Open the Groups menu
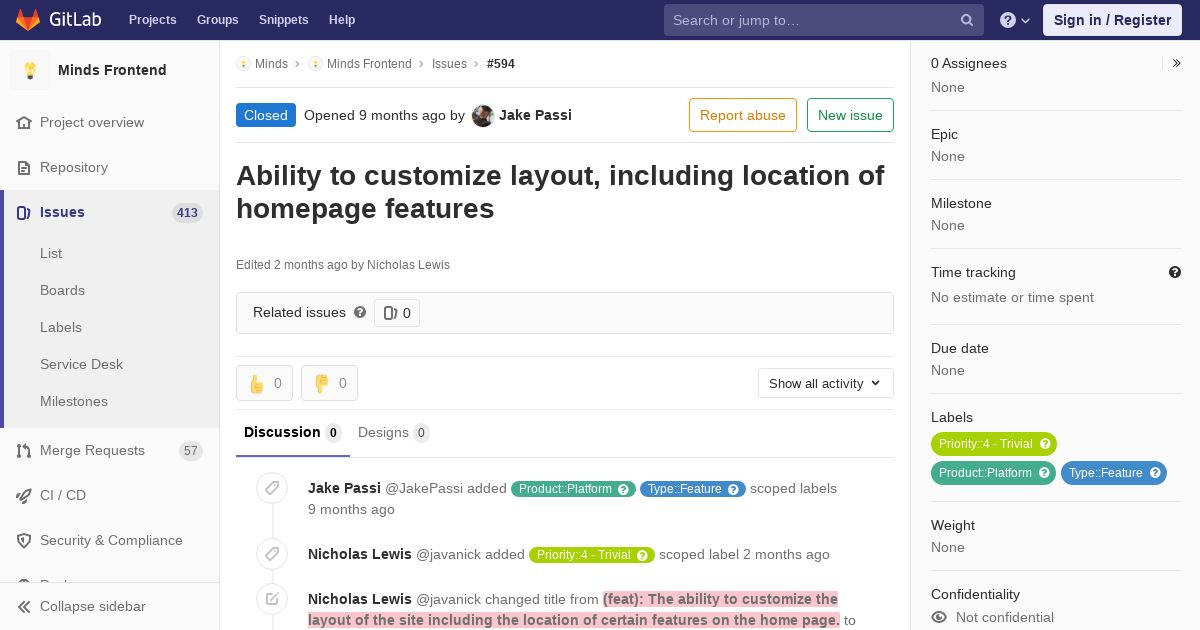 [x=218, y=20]
